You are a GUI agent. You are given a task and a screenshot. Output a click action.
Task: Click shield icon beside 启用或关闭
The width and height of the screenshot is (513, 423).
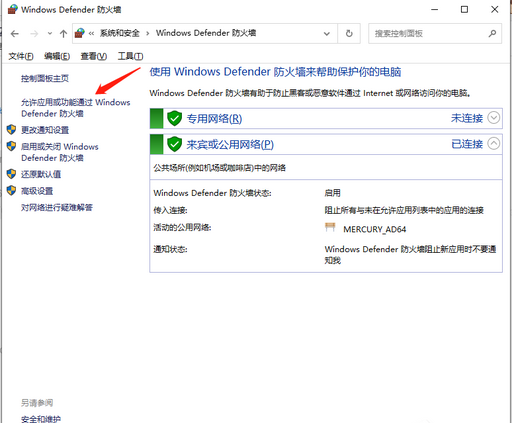[12, 146]
